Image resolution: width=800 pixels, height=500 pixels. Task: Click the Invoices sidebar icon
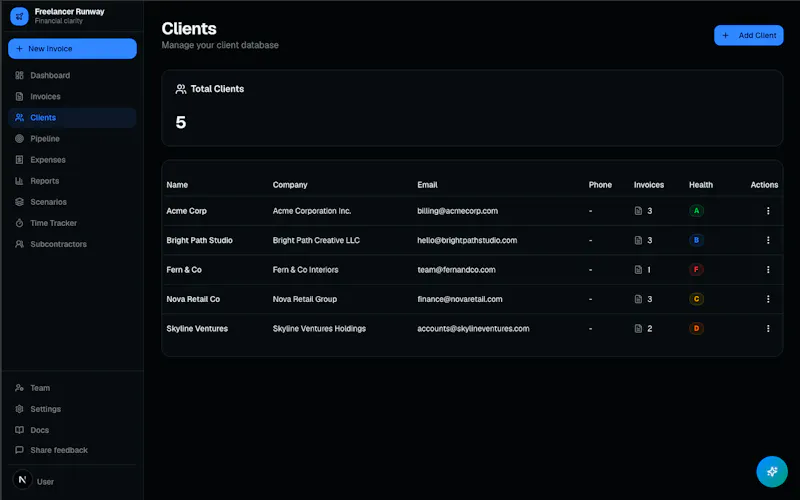[19, 96]
